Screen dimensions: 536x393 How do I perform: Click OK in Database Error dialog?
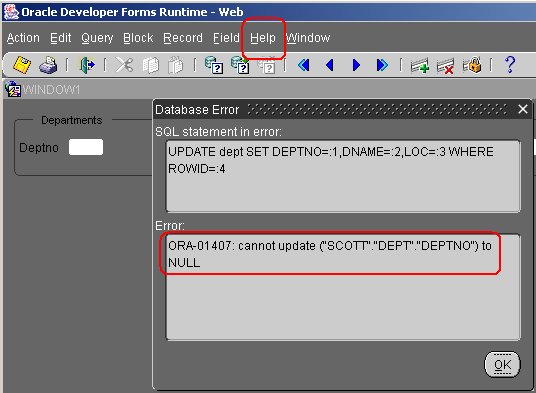tap(502, 365)
